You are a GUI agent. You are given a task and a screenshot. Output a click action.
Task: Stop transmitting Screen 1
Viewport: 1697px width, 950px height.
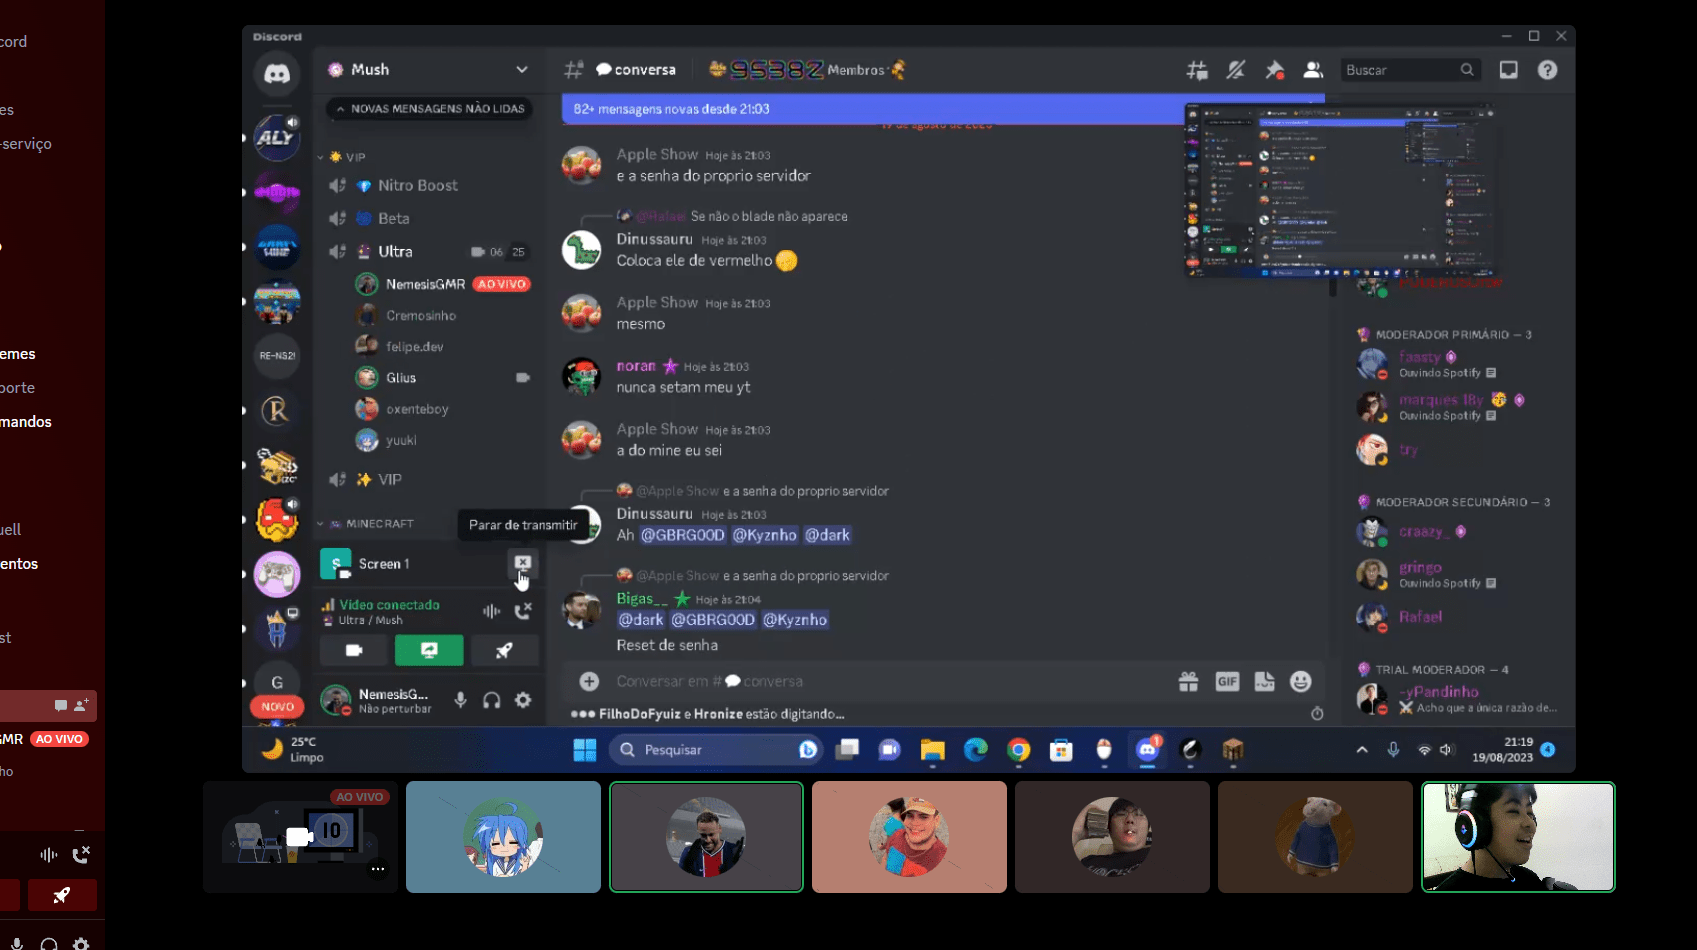(522, 564)
